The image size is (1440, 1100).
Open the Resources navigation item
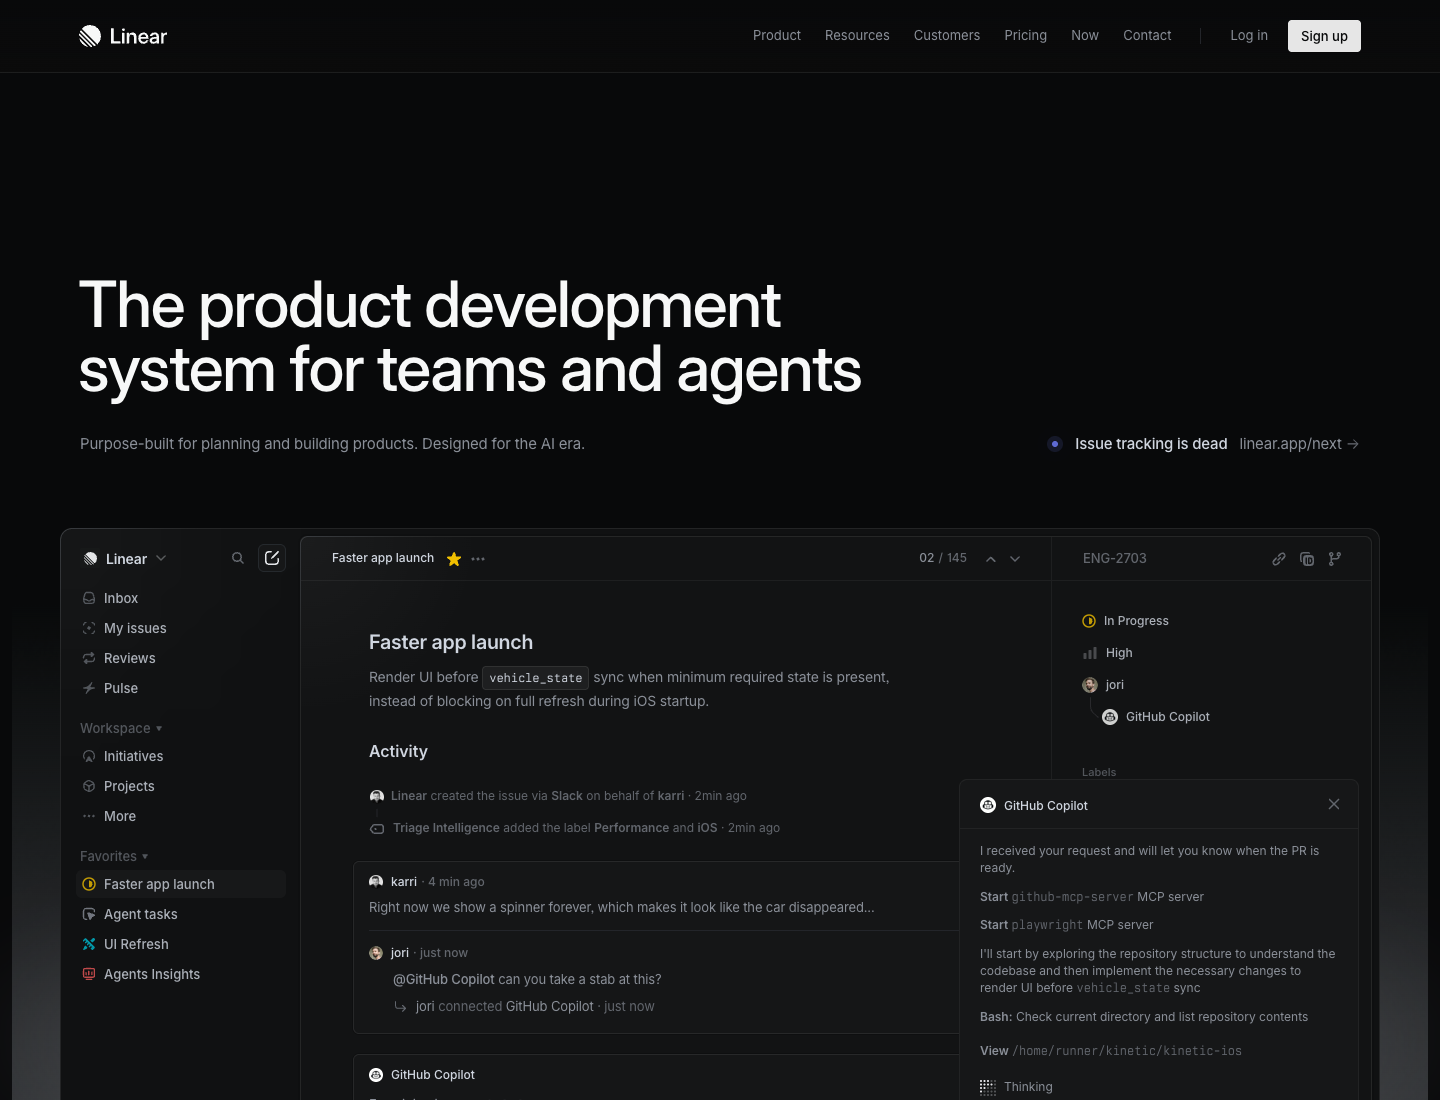point(857,35)
